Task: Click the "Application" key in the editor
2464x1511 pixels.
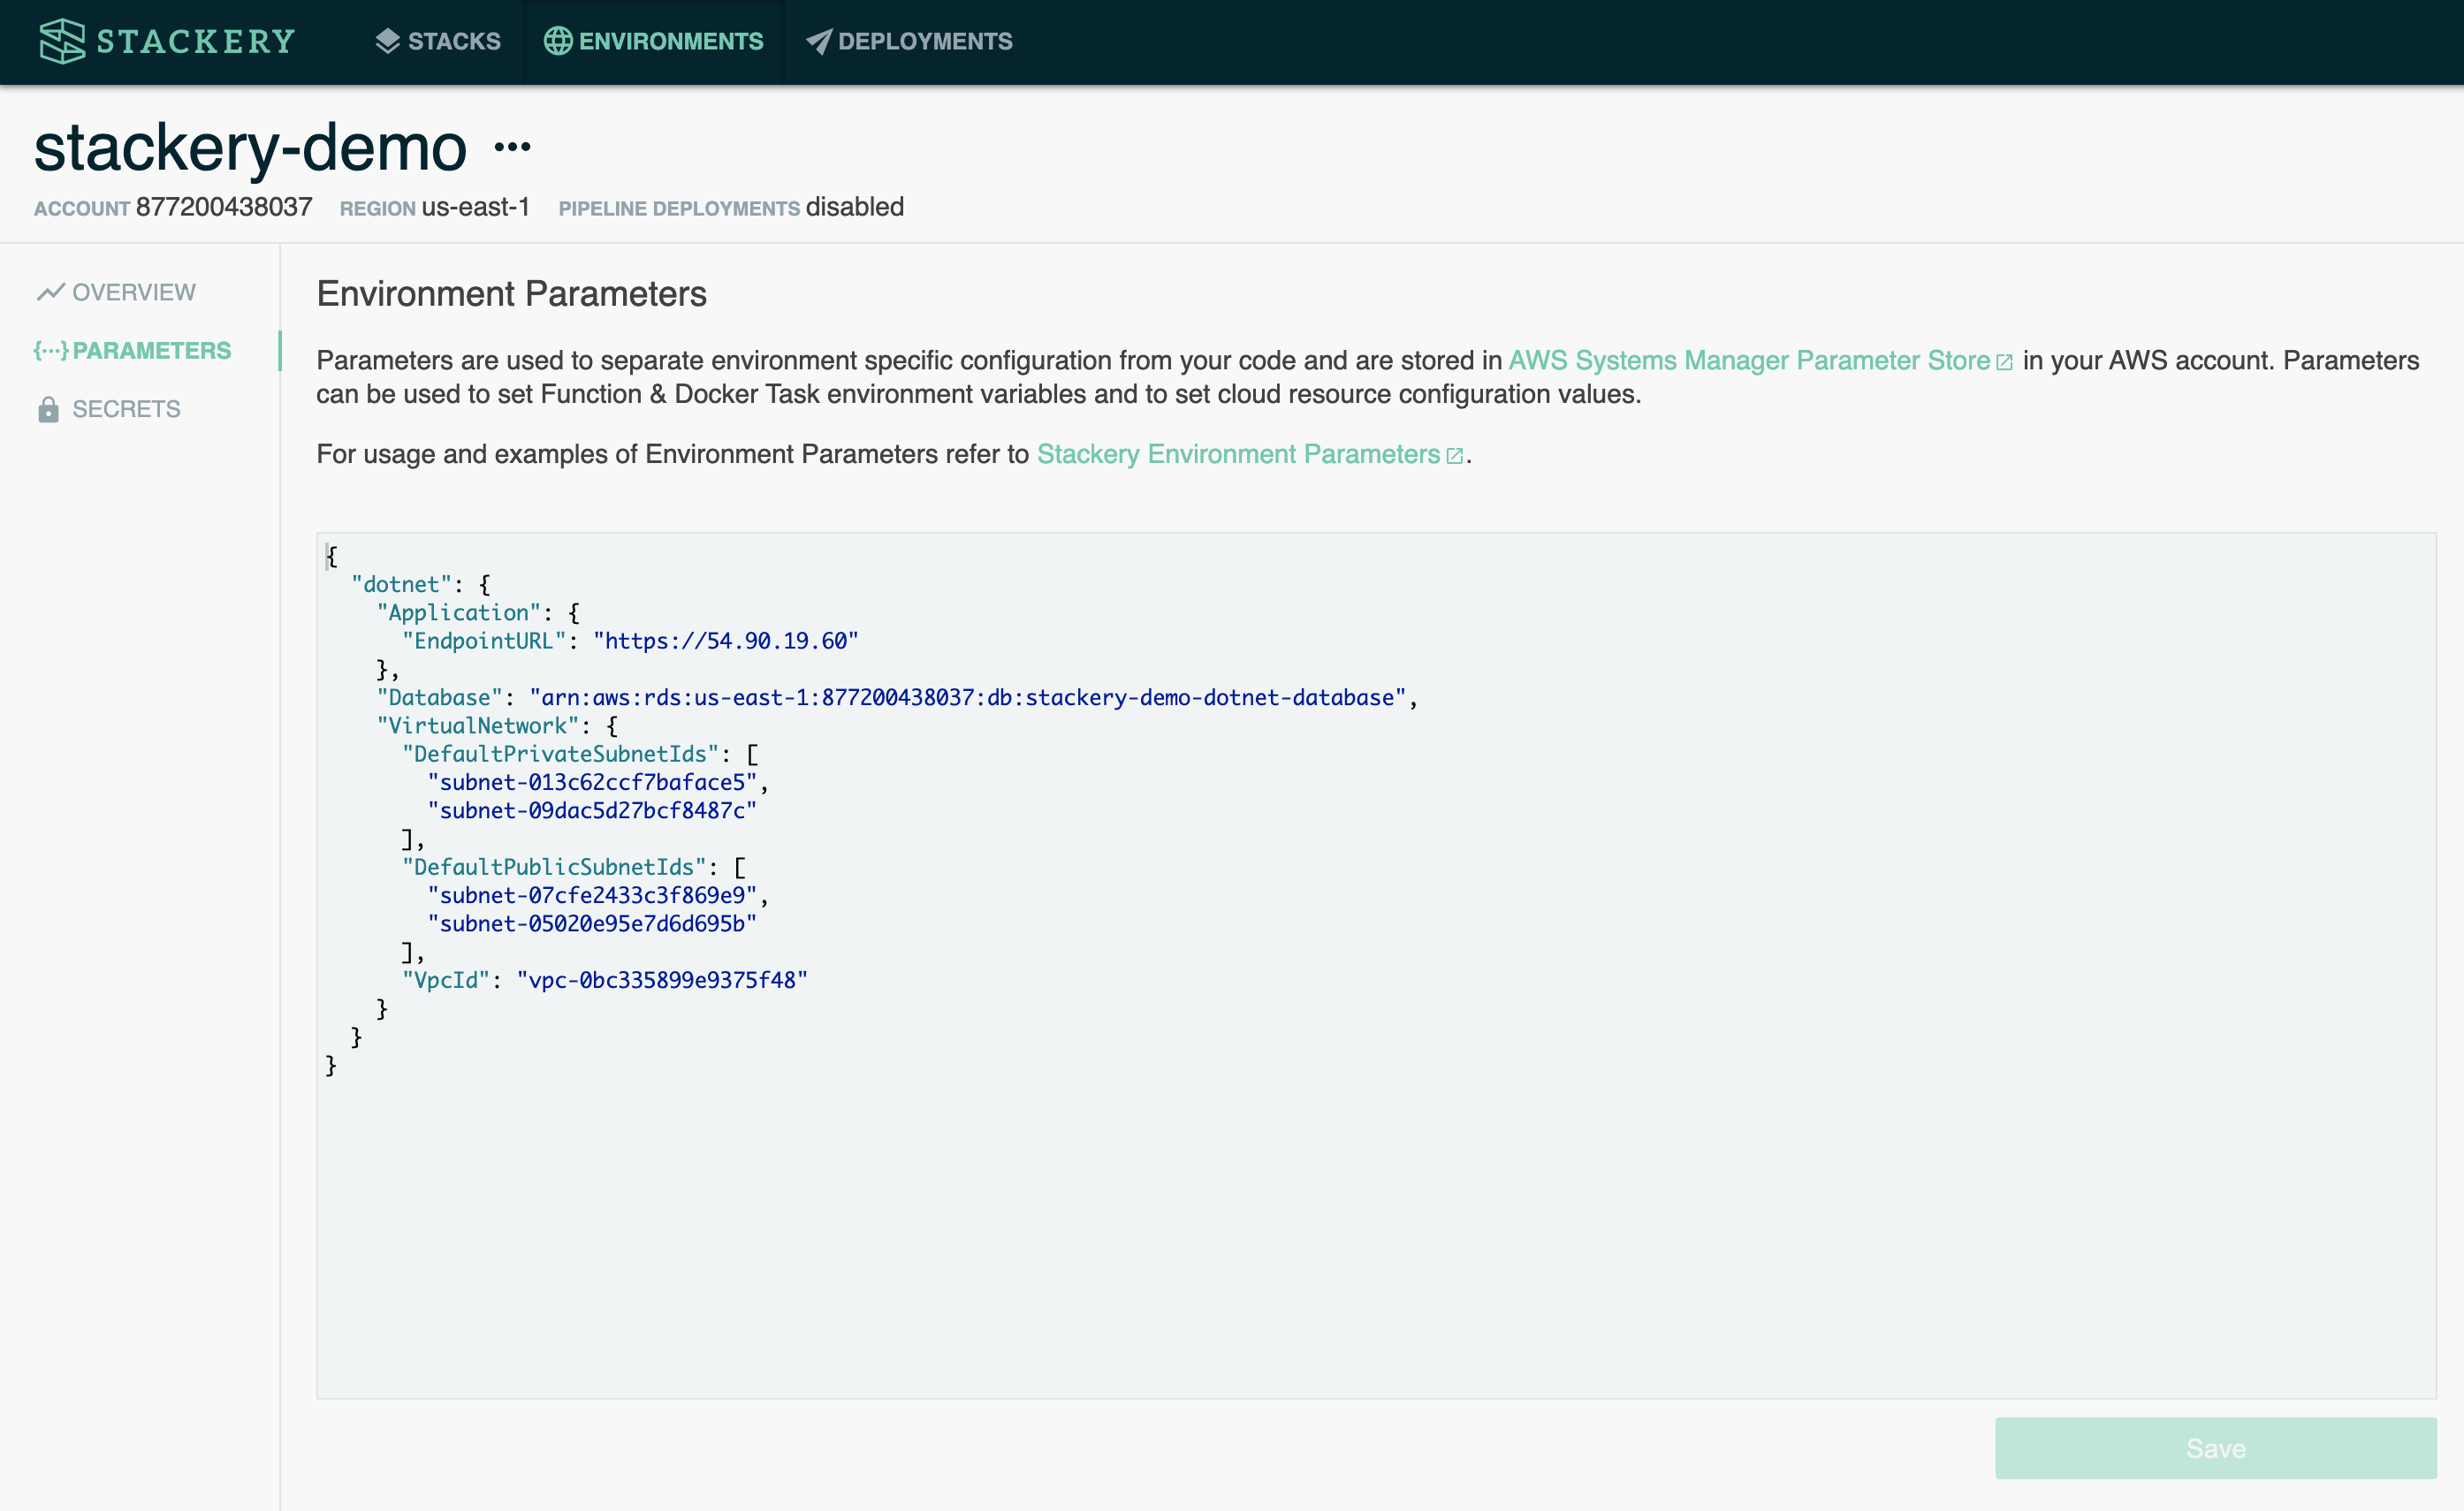Action: (459, 612)
